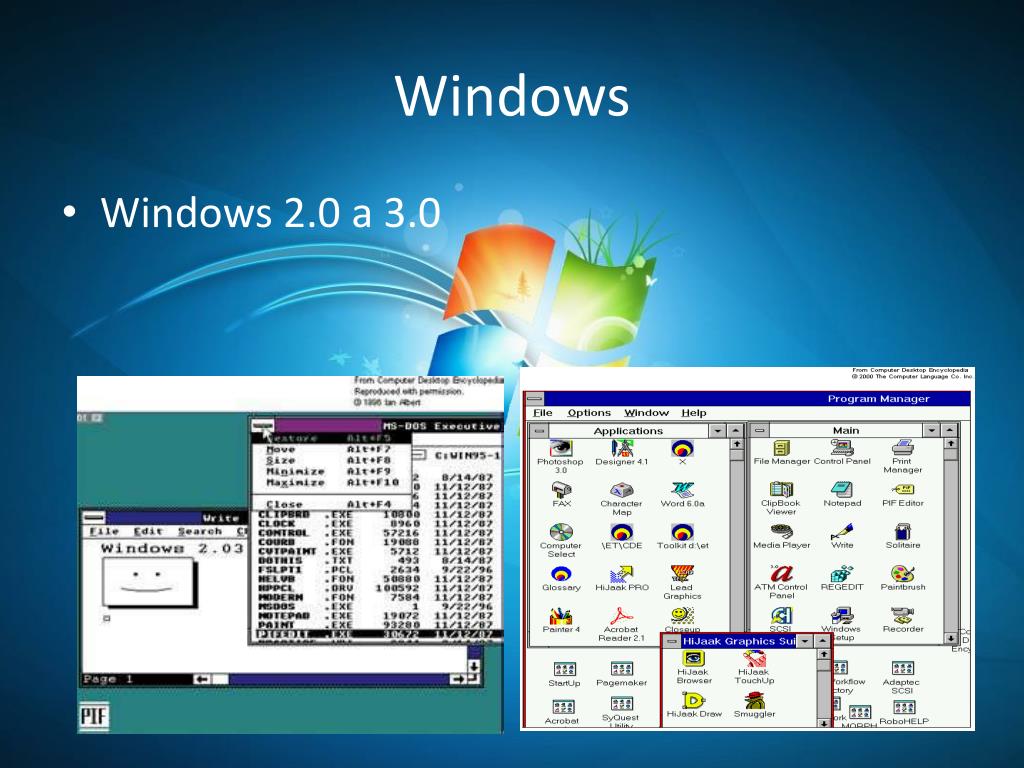Image resolution: width=1024 pixels, height=768 pixels.
Task: Open Help menu in Program Manager
Action: (x=694, y=413)
